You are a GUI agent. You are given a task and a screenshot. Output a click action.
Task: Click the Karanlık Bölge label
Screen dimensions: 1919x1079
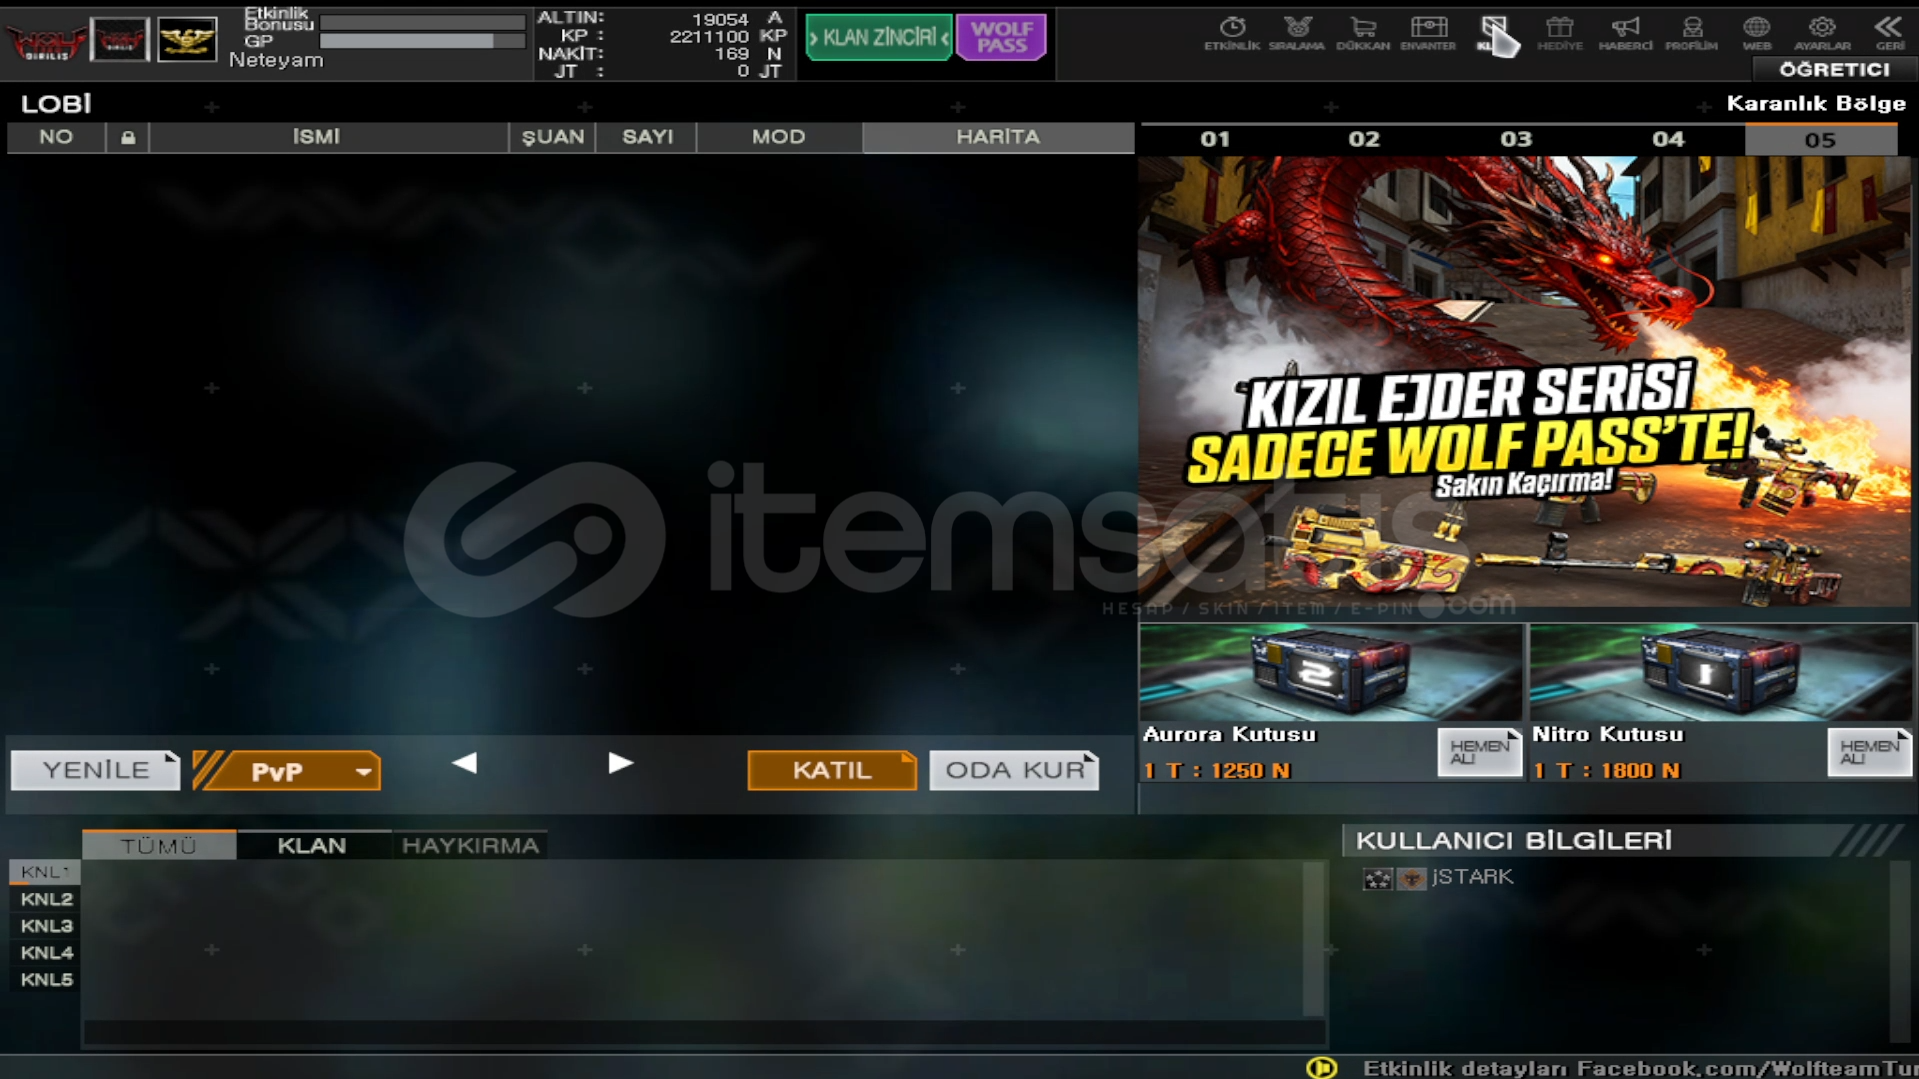tap(1816, 104)
